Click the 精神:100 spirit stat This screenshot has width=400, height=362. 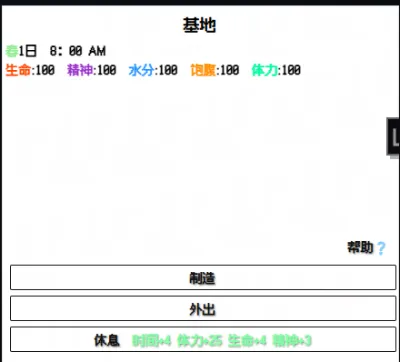(x=92, y=70)
